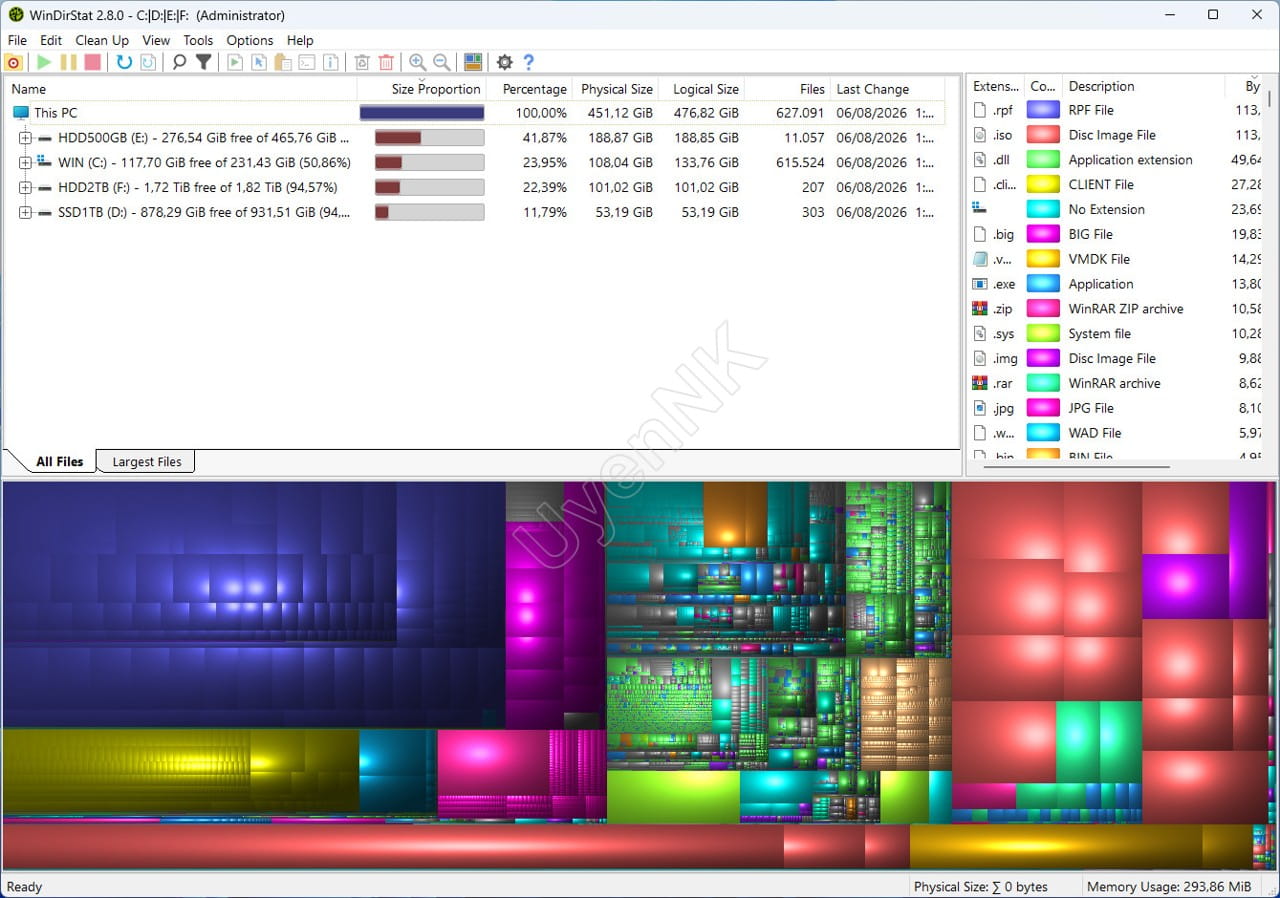Screen dimensions: 1280x898
Task: Expand the WIN (C:) drive node
Action: 25,162
